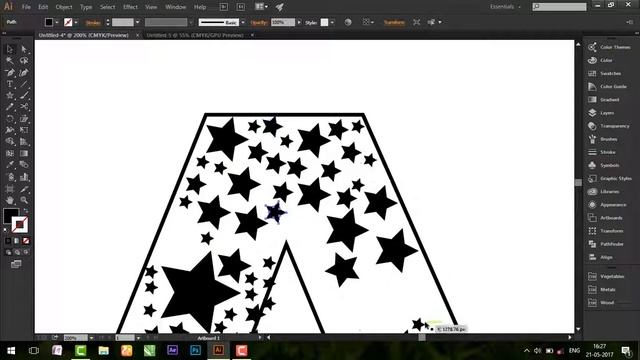Viewport: 640px width, 360px height.
Task: Open the Layers panel
Action: click(x=607, y=113)
